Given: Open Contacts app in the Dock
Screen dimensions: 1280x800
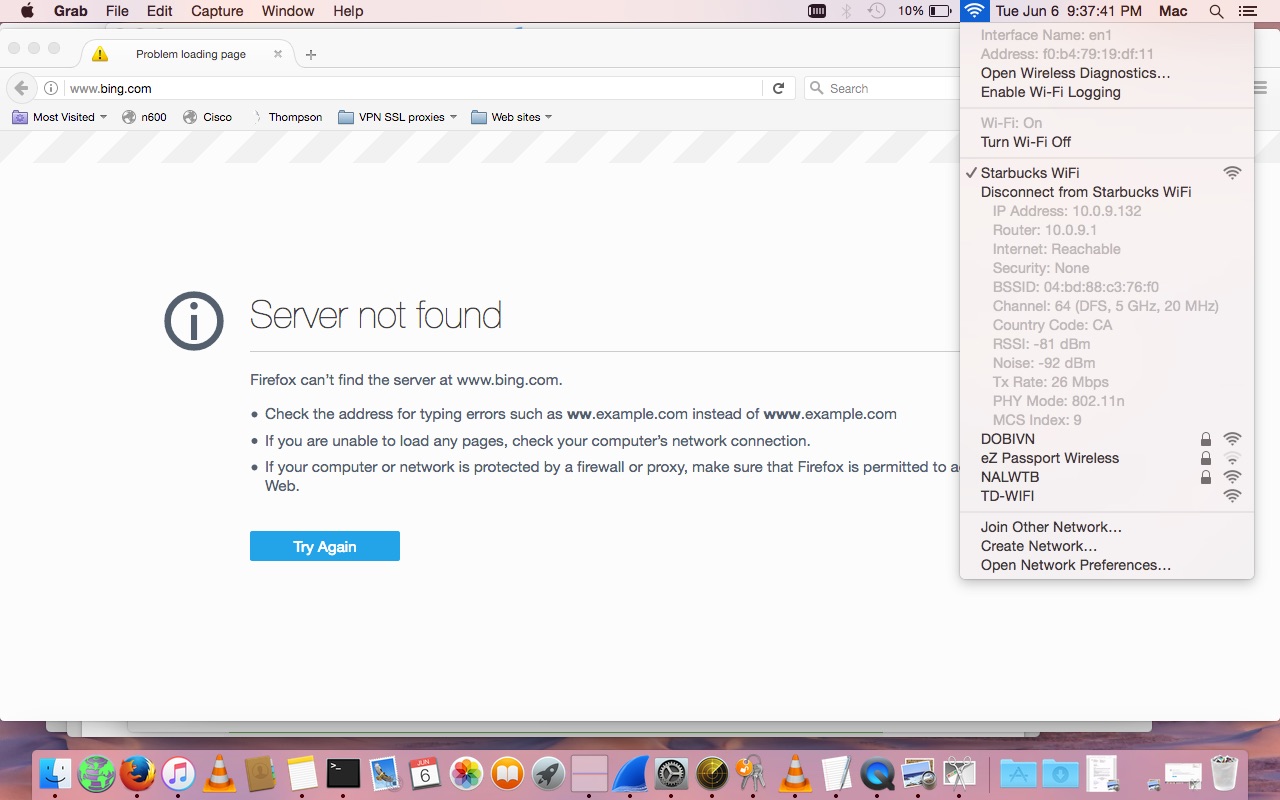Looking at the screenshot, I should [260, 773].
